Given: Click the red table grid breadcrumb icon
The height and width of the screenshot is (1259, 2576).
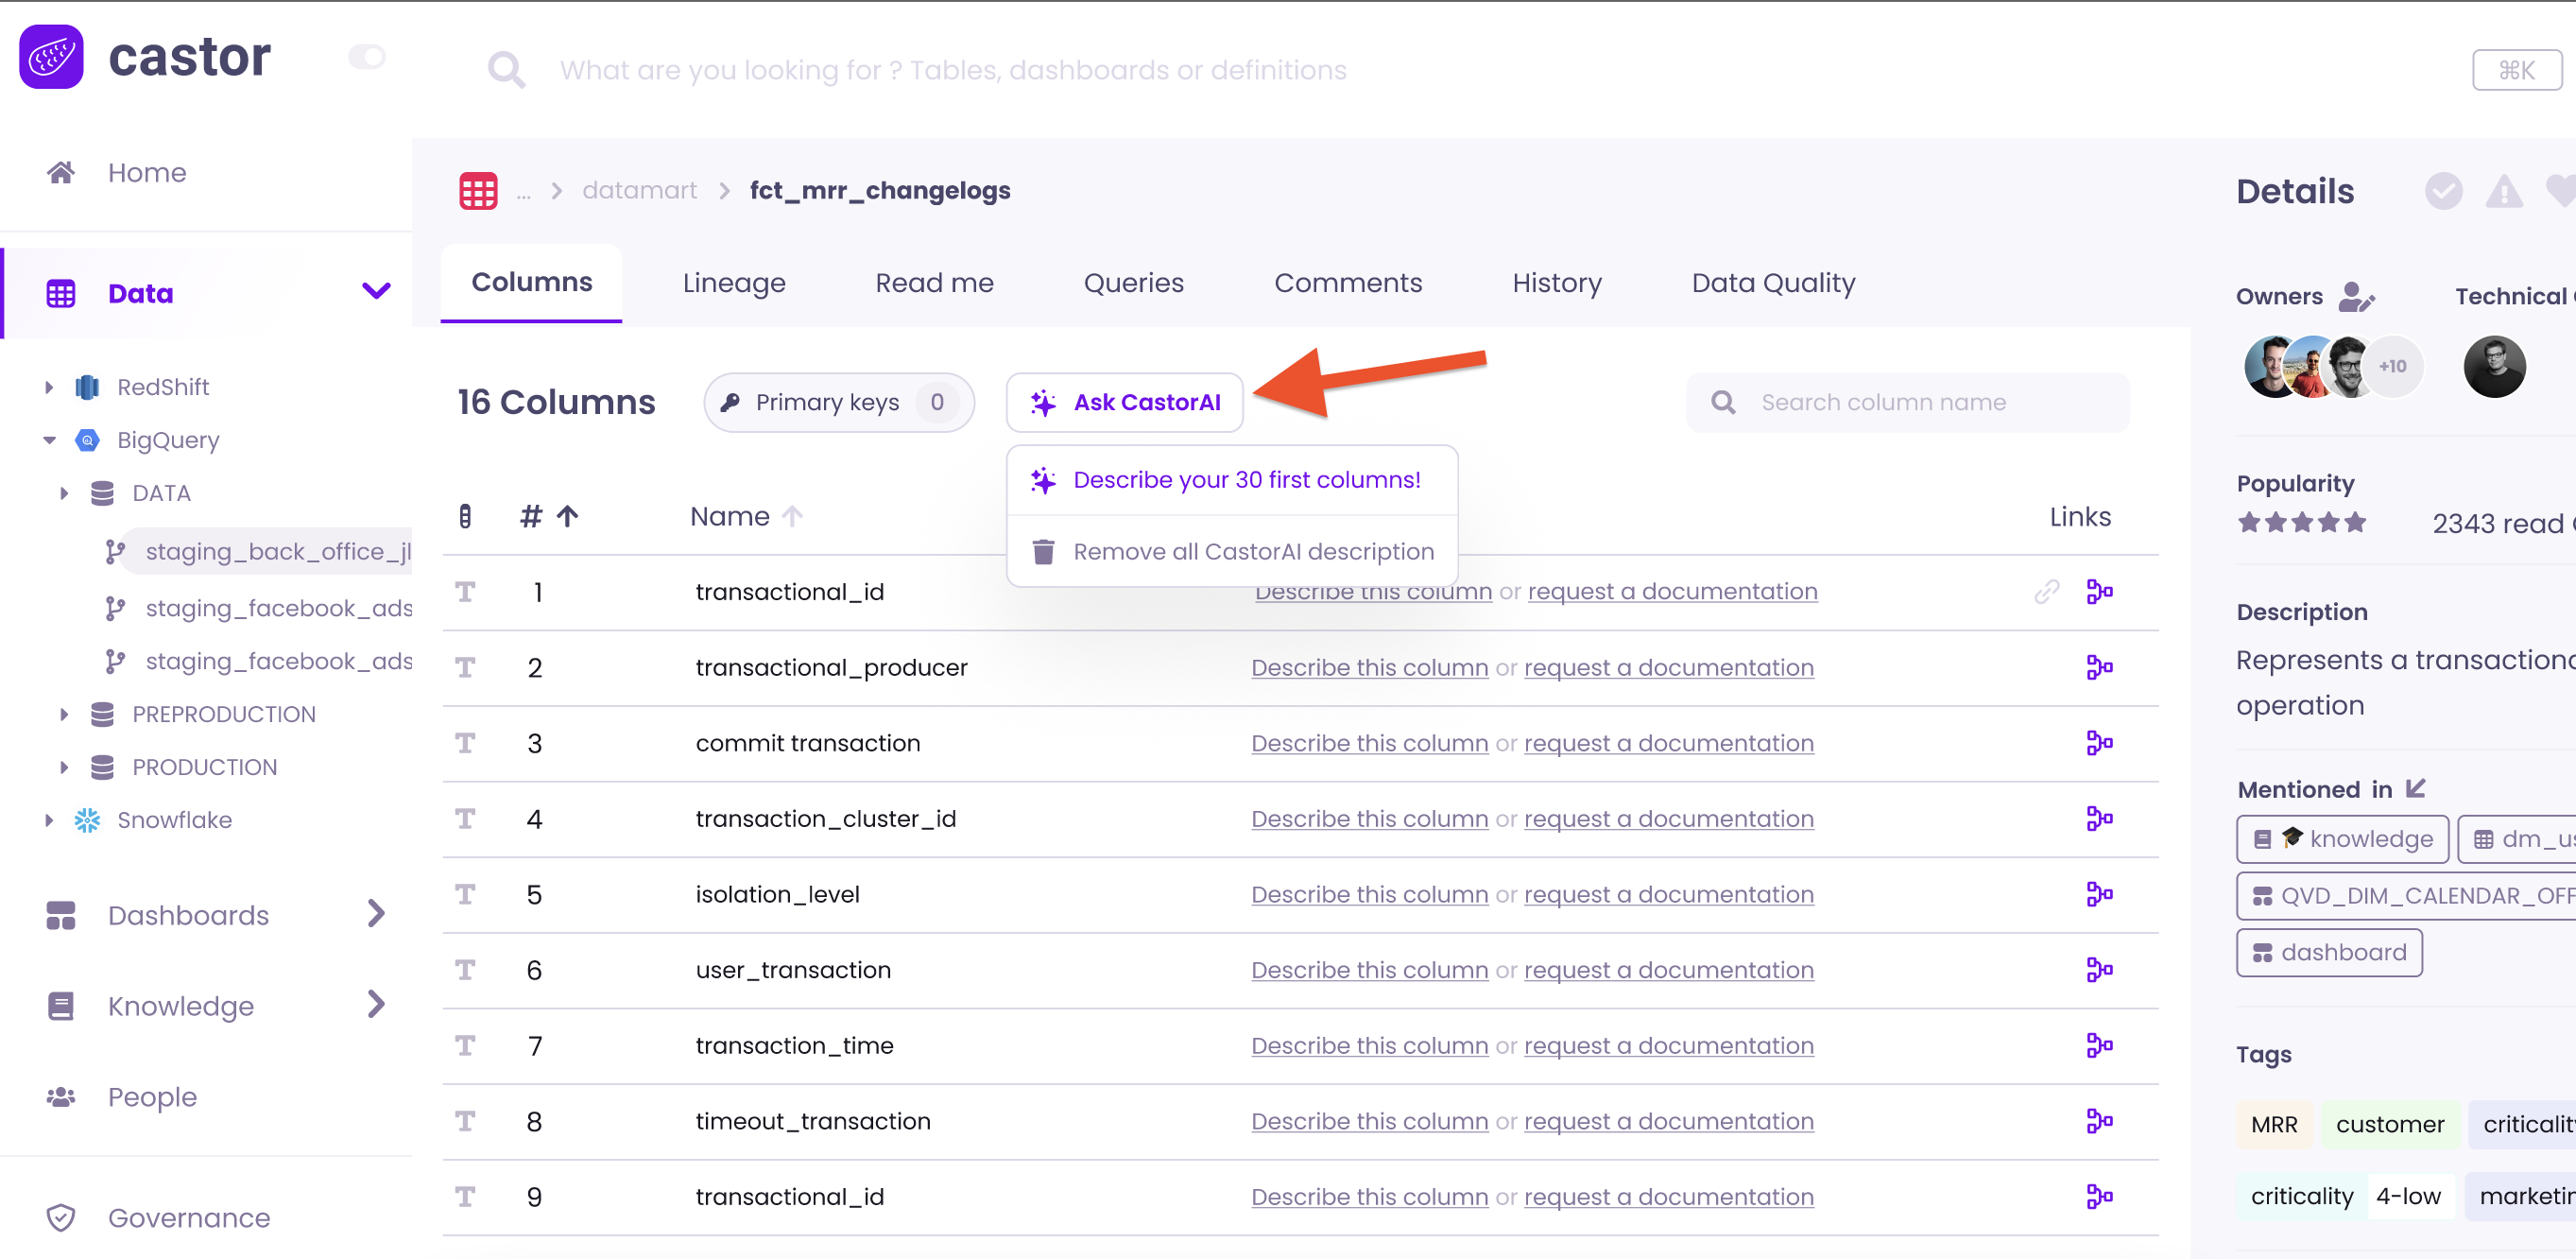Looking at the screenshot, I should click(x=478, y=190).
